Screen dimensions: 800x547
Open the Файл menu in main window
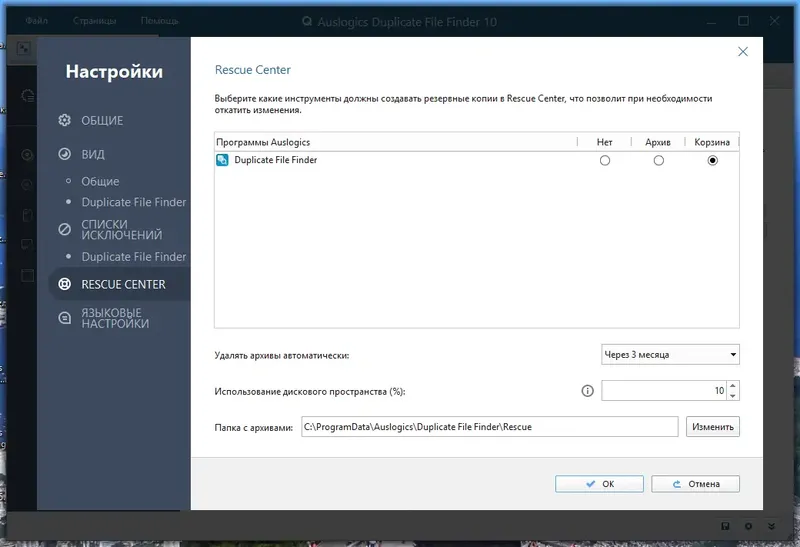pos(37,21)
